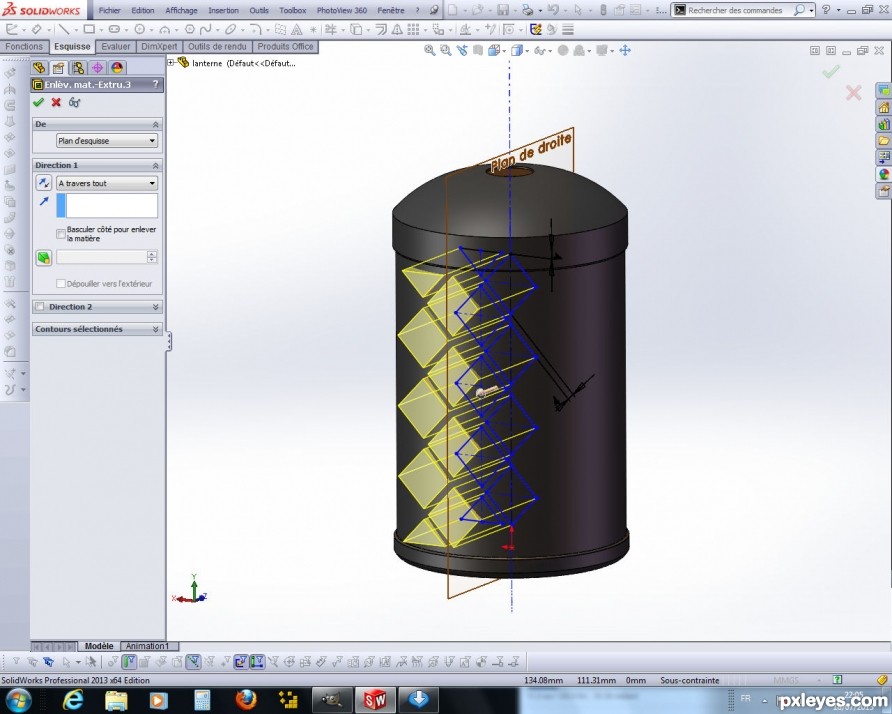Open DimXpertManager crosshair tab icon
The height and width of the screenshot is (714, 892).
[x=97, y=68]
